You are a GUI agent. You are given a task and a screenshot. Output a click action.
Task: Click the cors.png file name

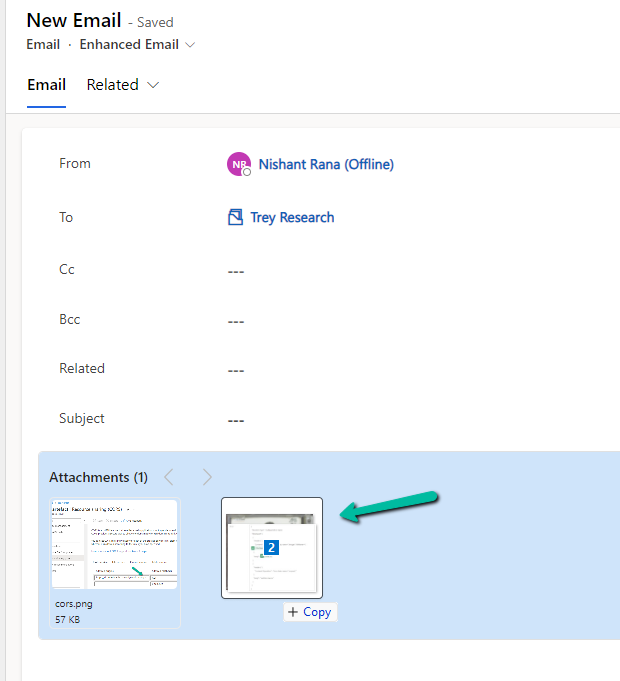pyautogui.click(x=76, y=605)
